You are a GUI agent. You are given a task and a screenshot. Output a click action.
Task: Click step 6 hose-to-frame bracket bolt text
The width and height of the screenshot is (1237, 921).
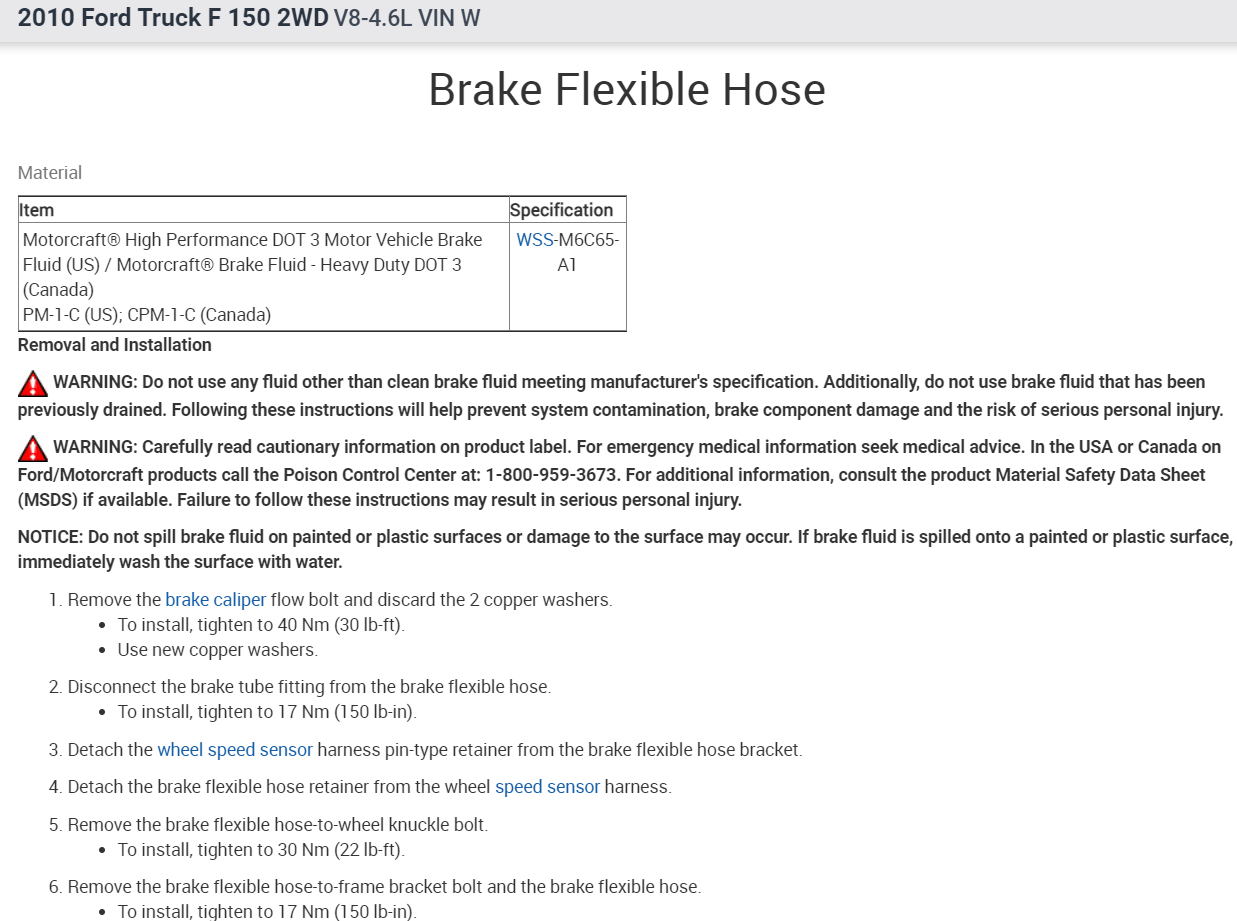click(384, 887)
